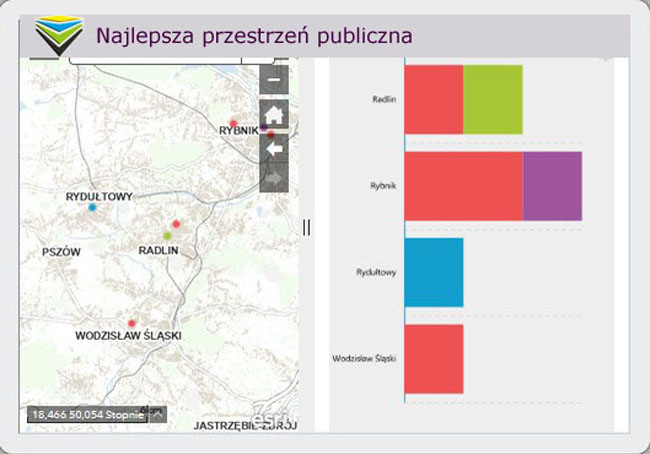This screenshot has height=454, width=650.
Task: Click the panel divider collapse handle
Action: [306, 228]
